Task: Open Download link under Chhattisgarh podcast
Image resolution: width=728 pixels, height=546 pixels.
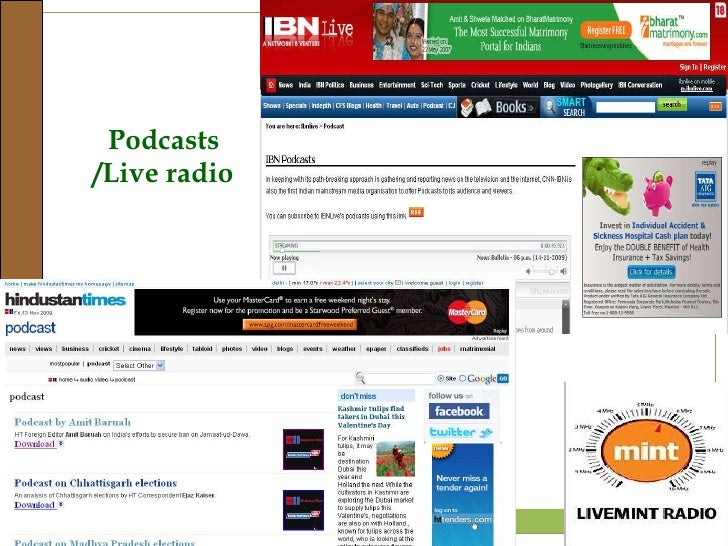Action: [x=35, y=505]
